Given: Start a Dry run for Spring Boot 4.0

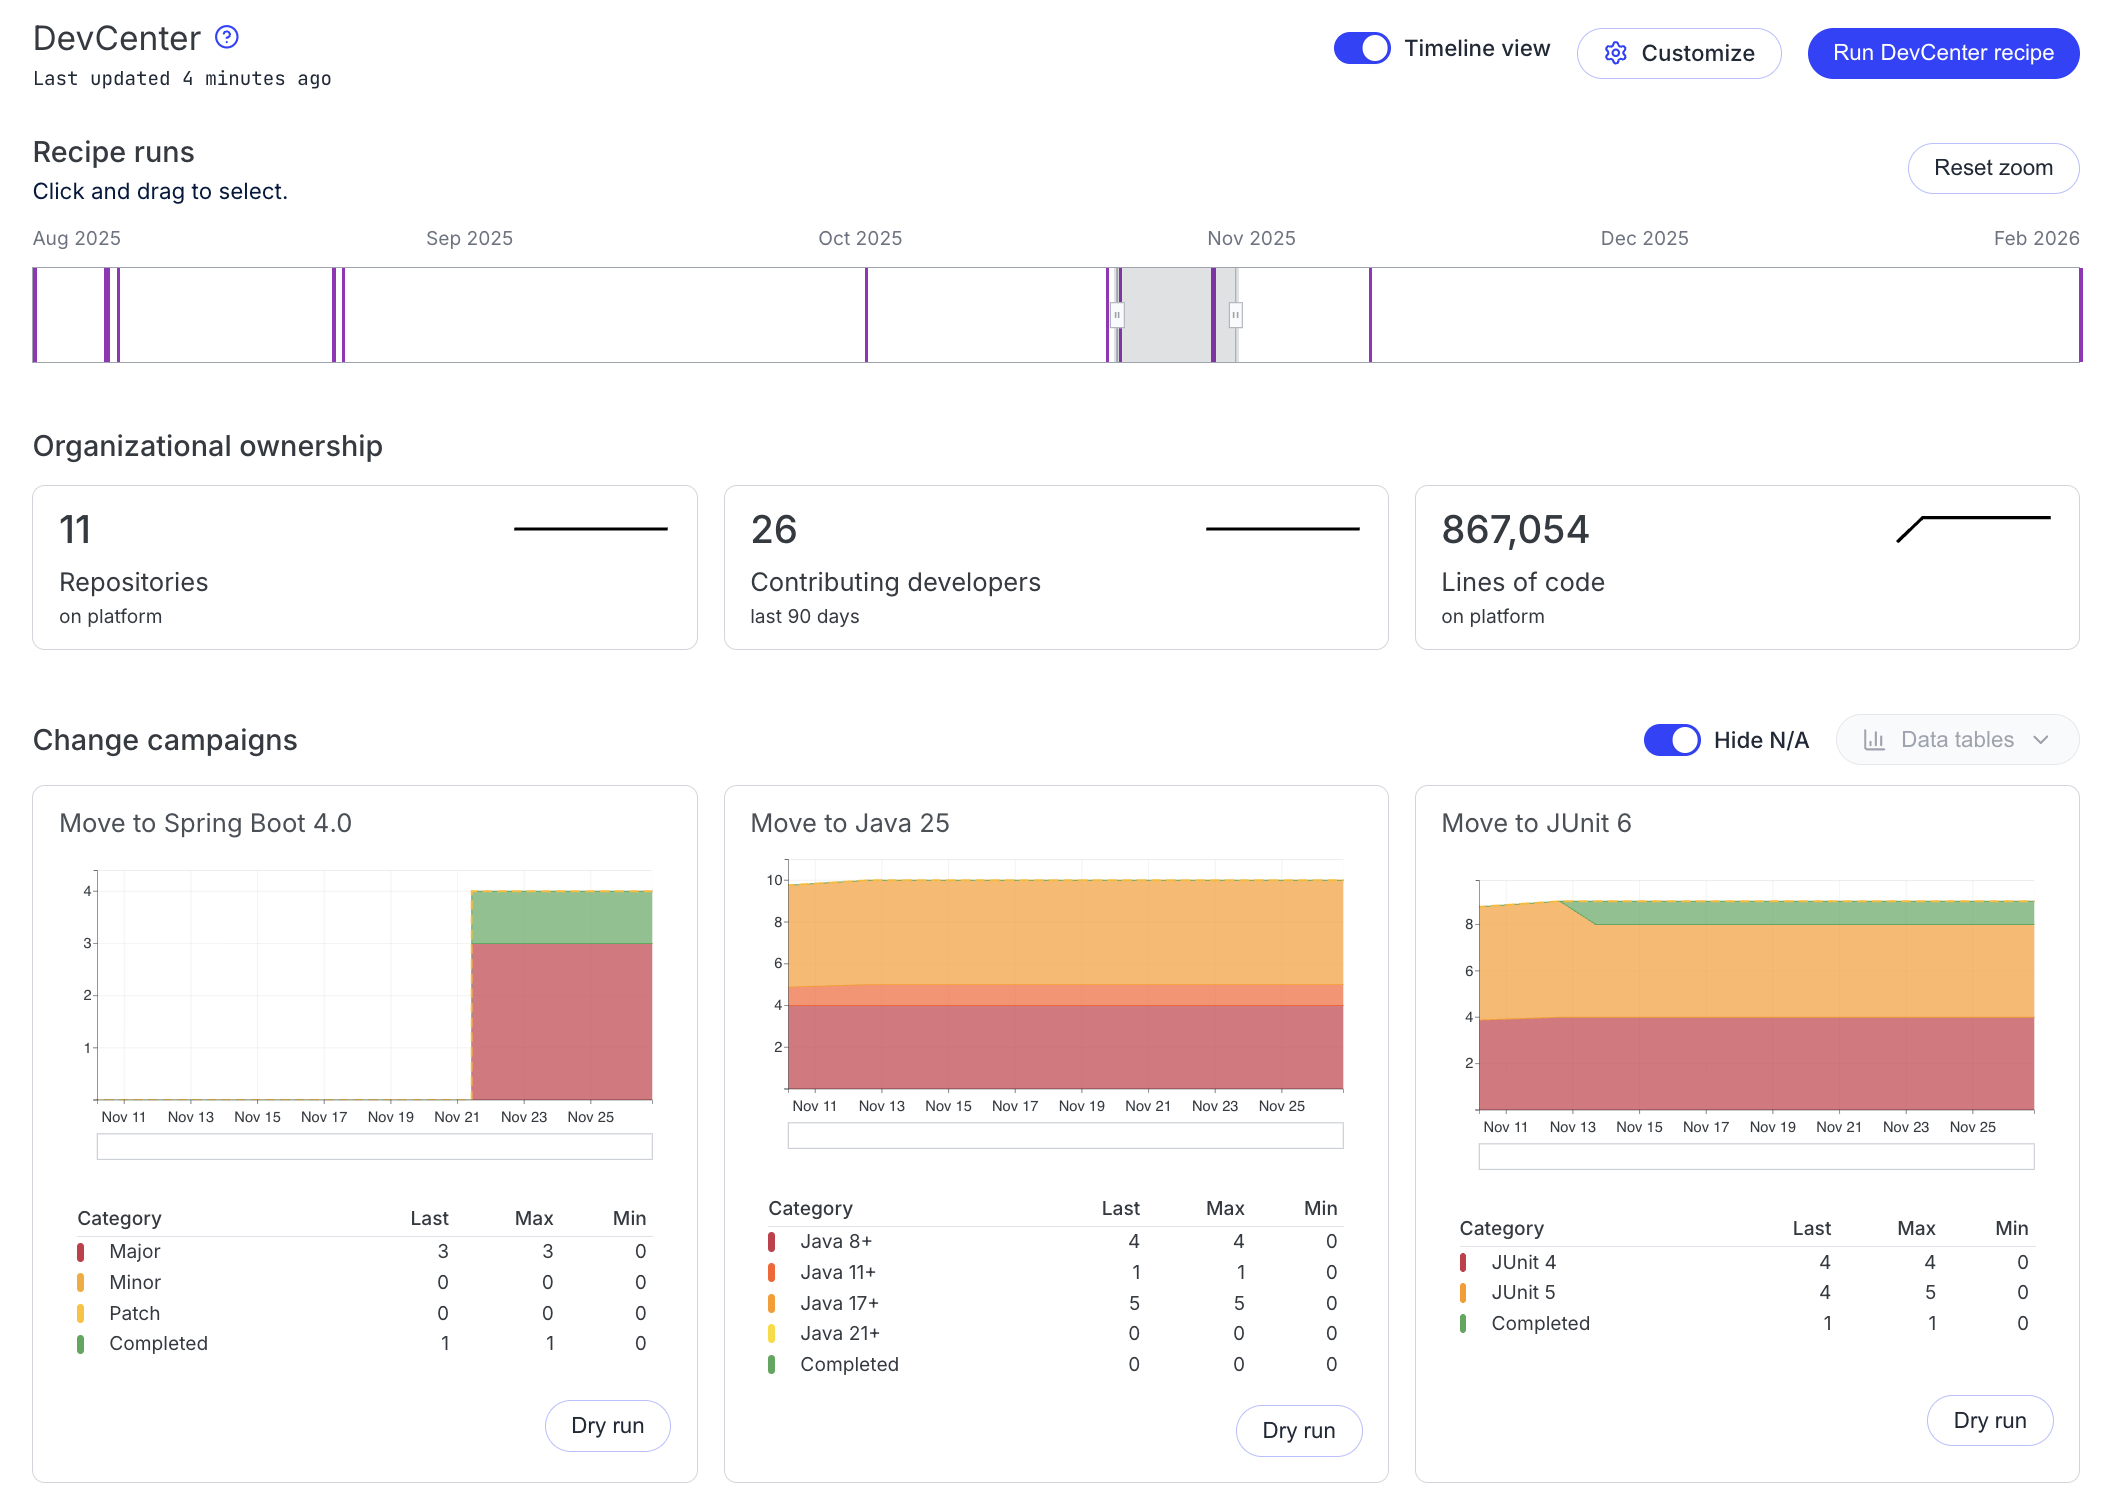Looking at the screenshot, I should tap(607, 1426).
